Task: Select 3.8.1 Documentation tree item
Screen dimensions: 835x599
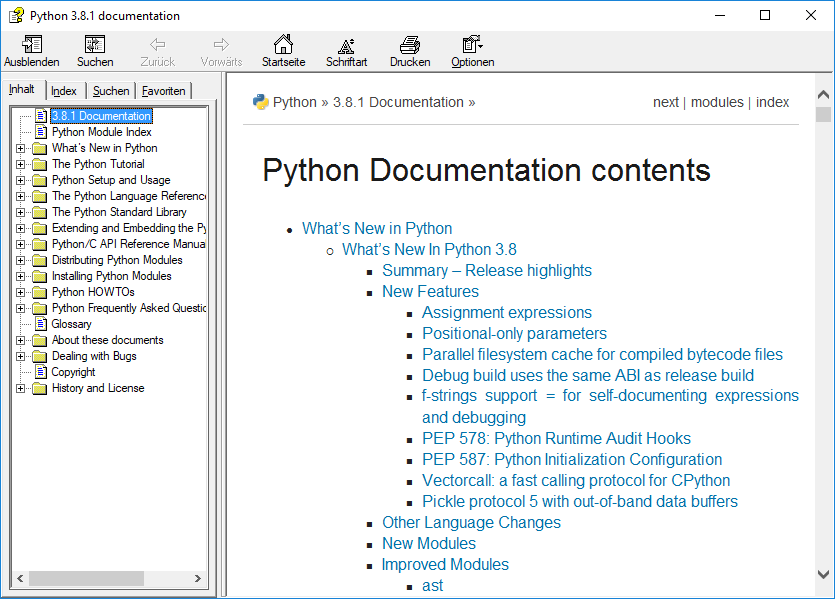Action: (101, 116)
